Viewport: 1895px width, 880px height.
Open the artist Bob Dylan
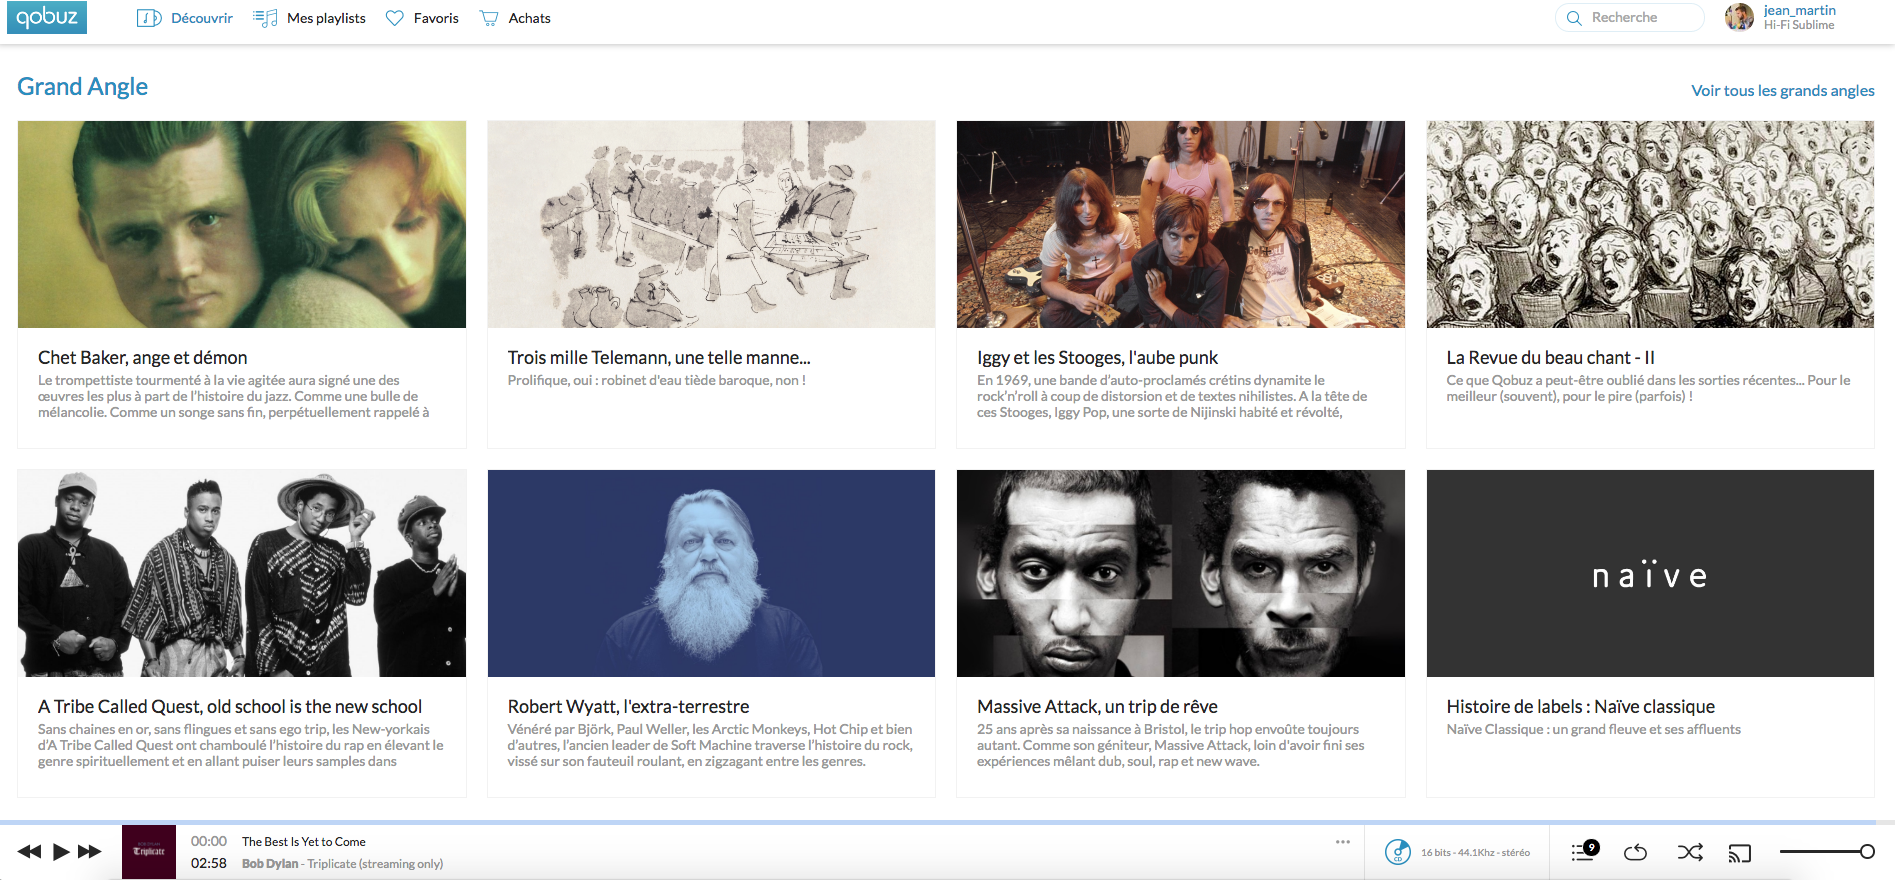[x=270, y=864]
